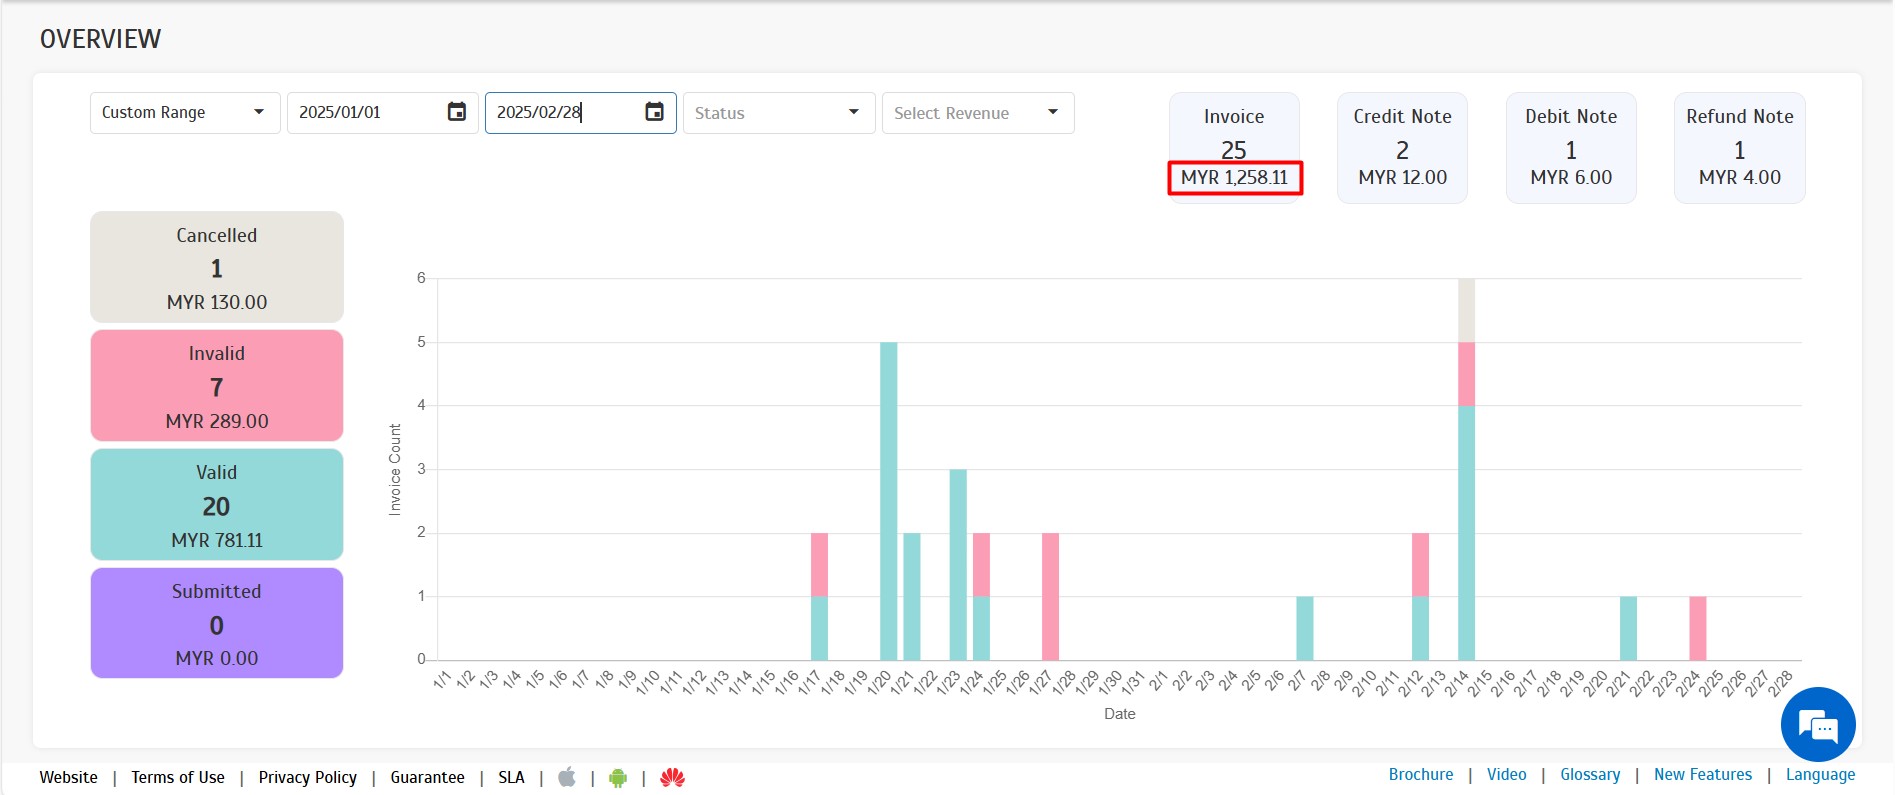Click the 2025/01/01 start date field
This screenshot has height=795, width=1895.
365,113
